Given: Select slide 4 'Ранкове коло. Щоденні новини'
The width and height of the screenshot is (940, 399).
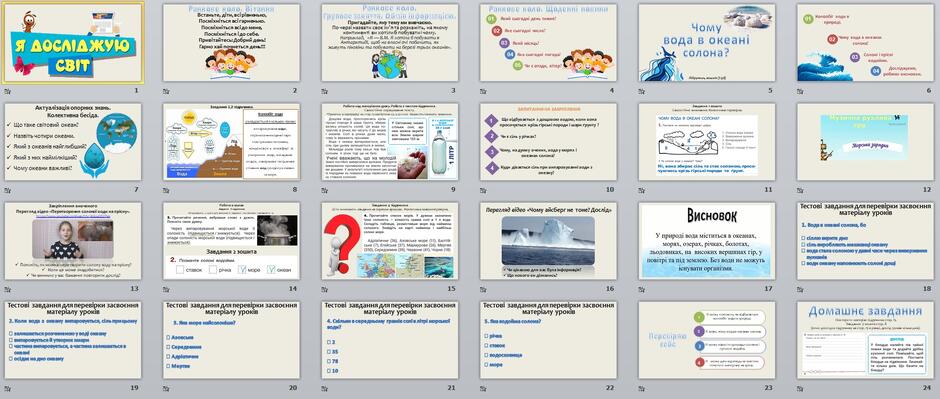Looking at the screenshot, I should pos(549,43).
